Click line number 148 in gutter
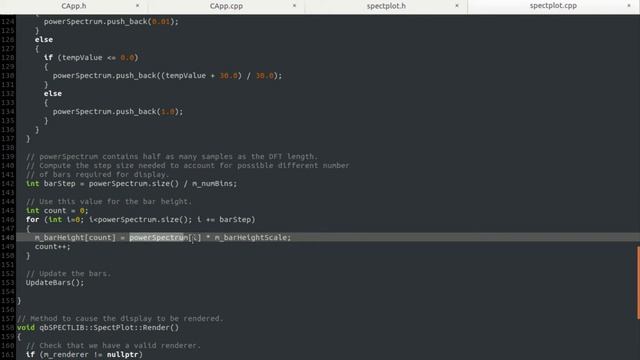640x360 pixels. click(8, 238)
